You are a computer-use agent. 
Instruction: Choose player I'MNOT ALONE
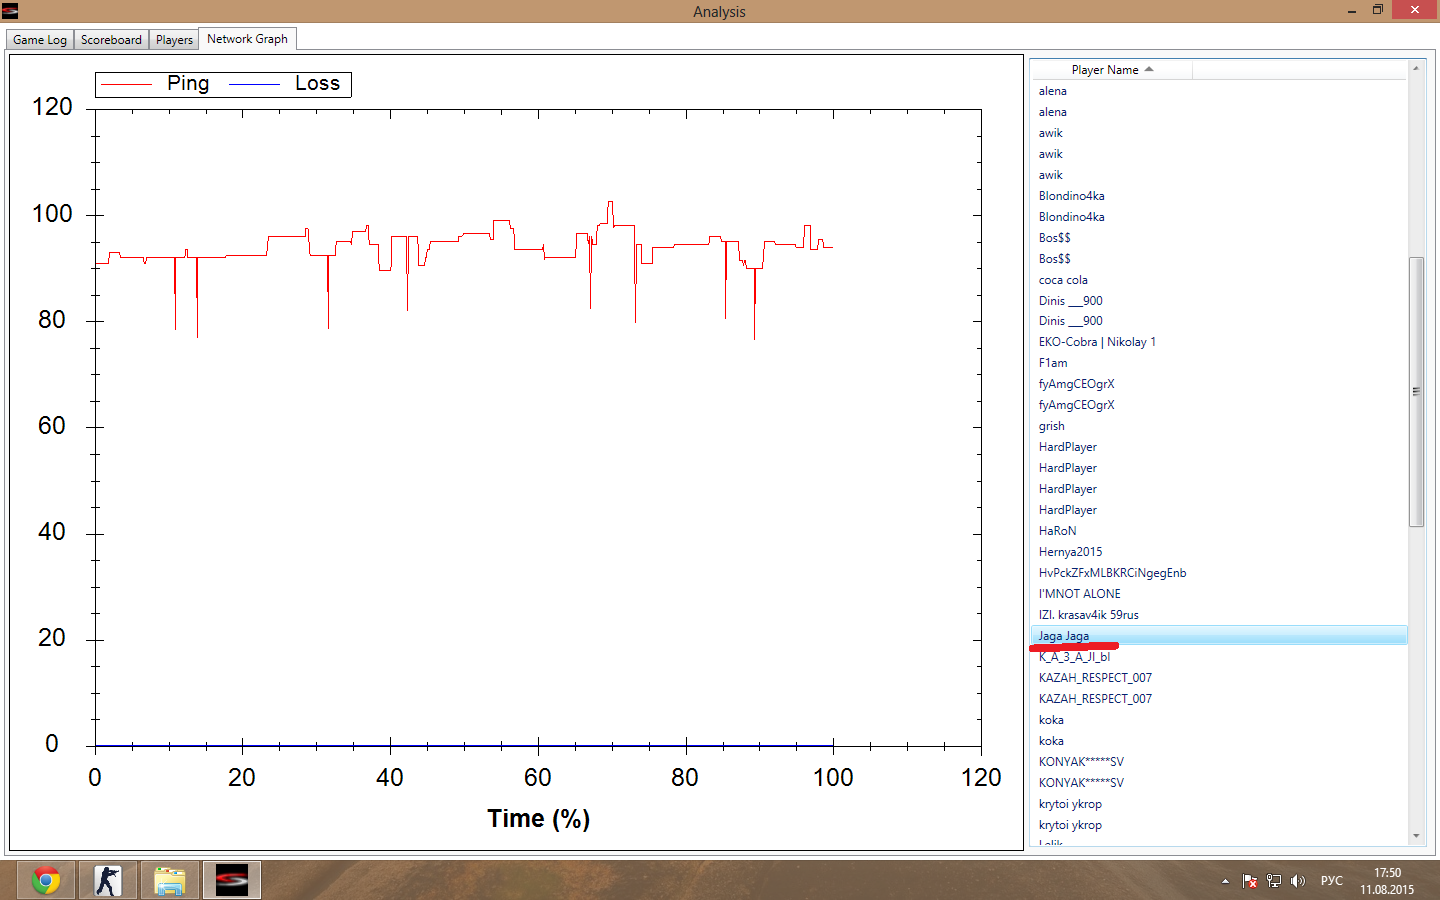coord(1219,594)
